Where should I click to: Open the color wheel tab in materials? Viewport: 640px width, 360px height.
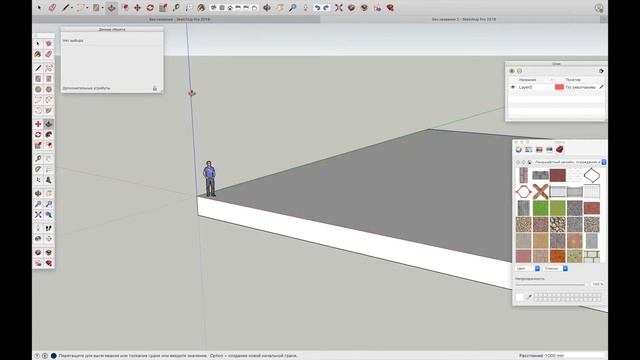518,149
